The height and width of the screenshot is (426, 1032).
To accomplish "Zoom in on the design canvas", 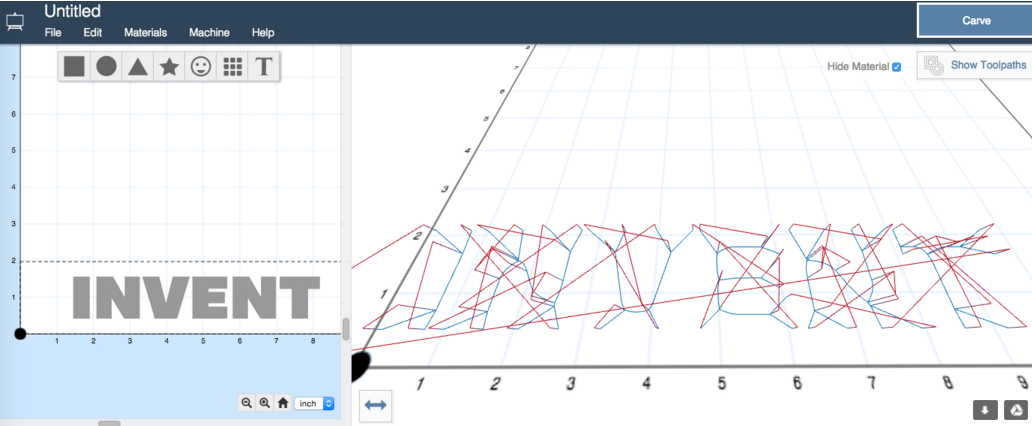I will (x=265, y=403).
